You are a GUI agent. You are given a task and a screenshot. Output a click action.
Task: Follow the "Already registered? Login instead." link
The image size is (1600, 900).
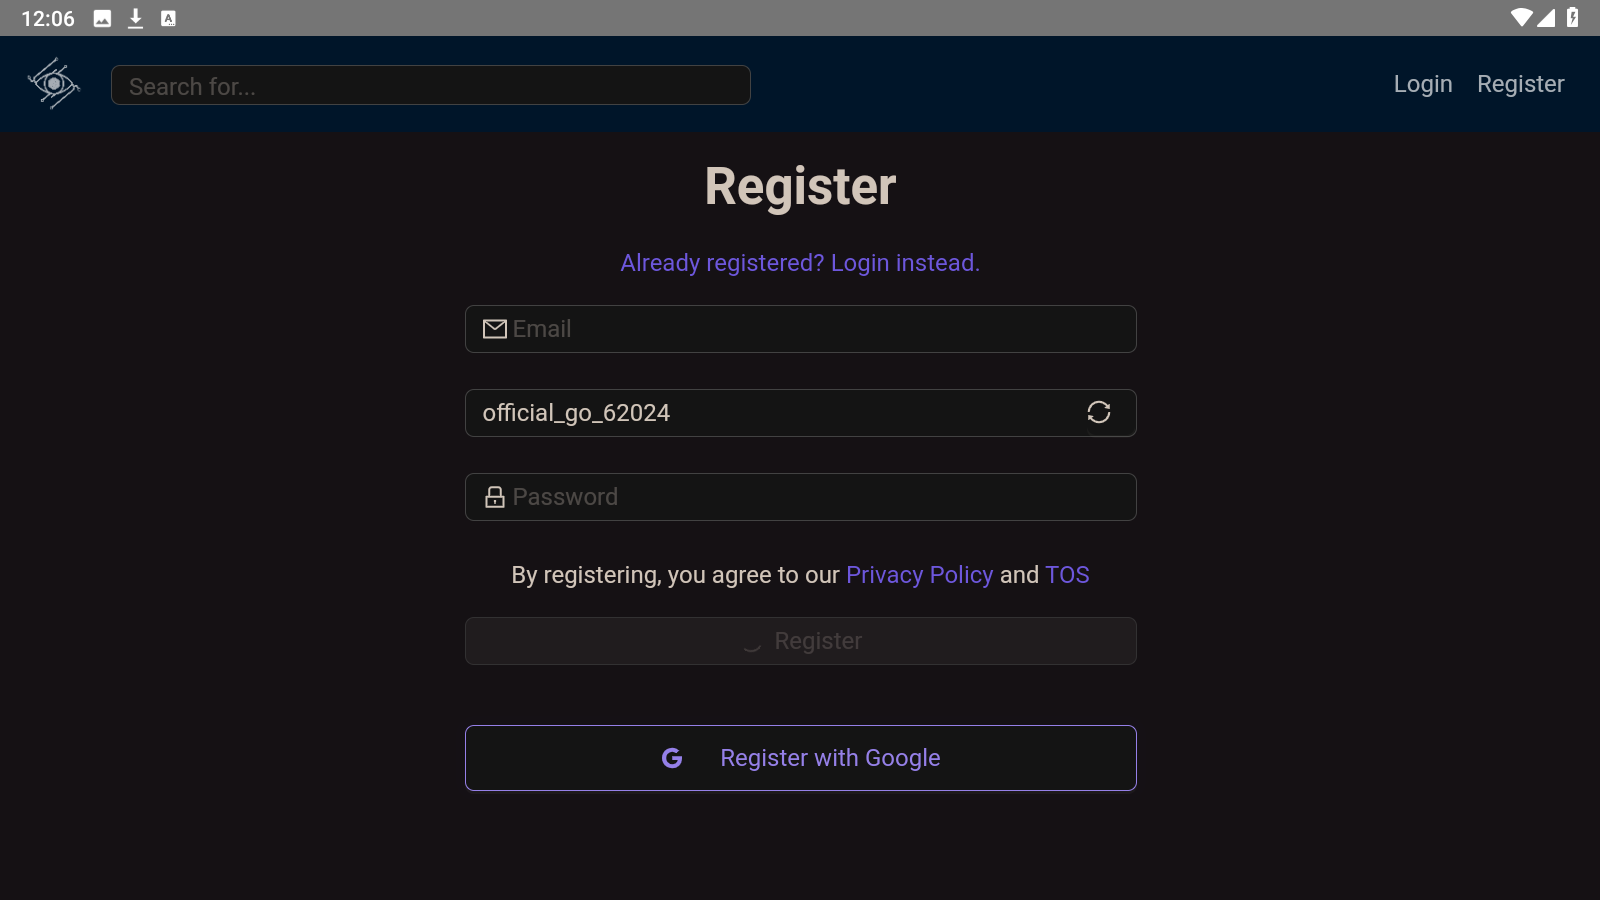click(x=800, y=263)
